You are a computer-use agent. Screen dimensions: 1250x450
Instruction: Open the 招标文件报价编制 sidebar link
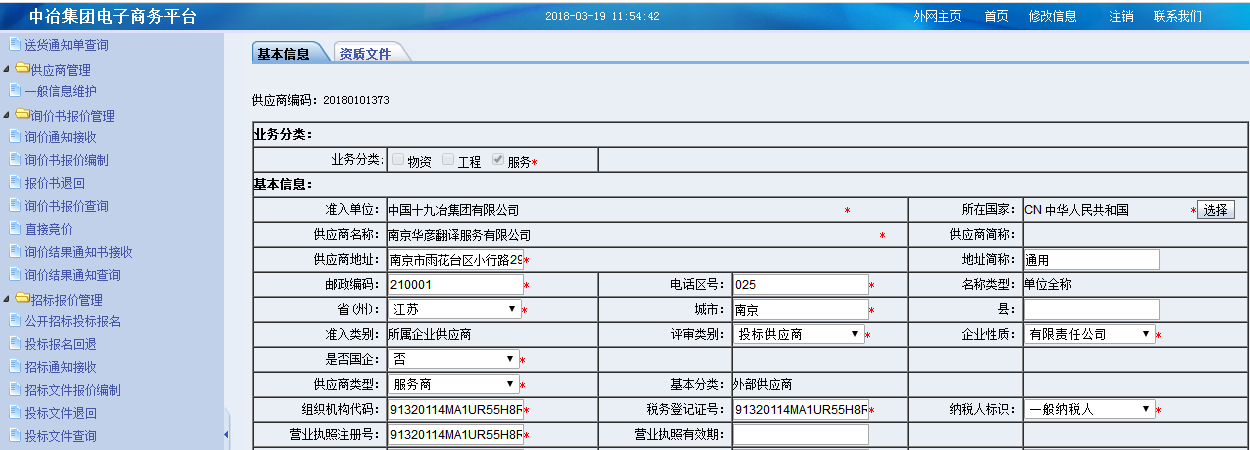(73, 390)
